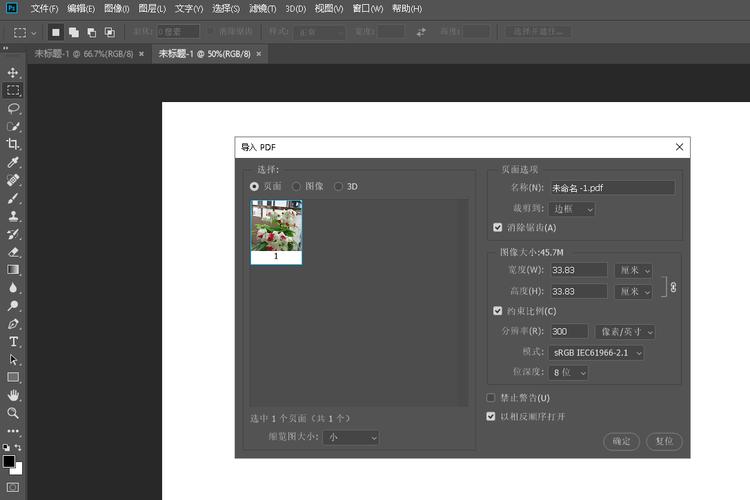Select the Eraser tool
Screen dimensions: 750x500
(x=13, y=252)
